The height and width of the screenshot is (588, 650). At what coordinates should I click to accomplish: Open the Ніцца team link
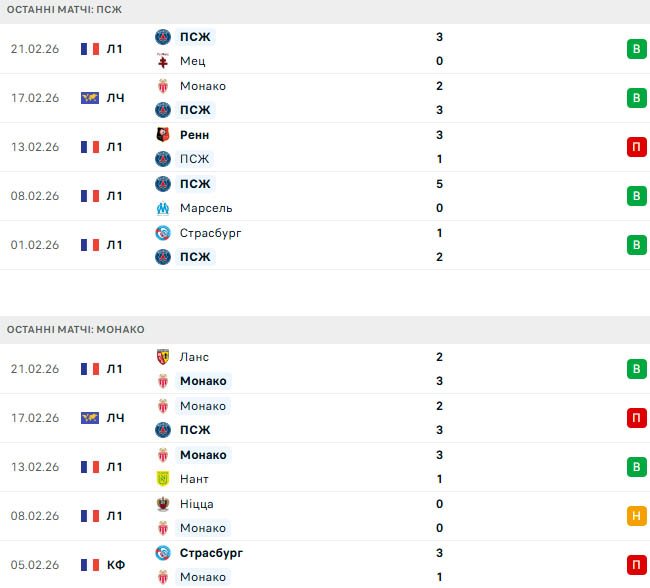pos(197,504)
